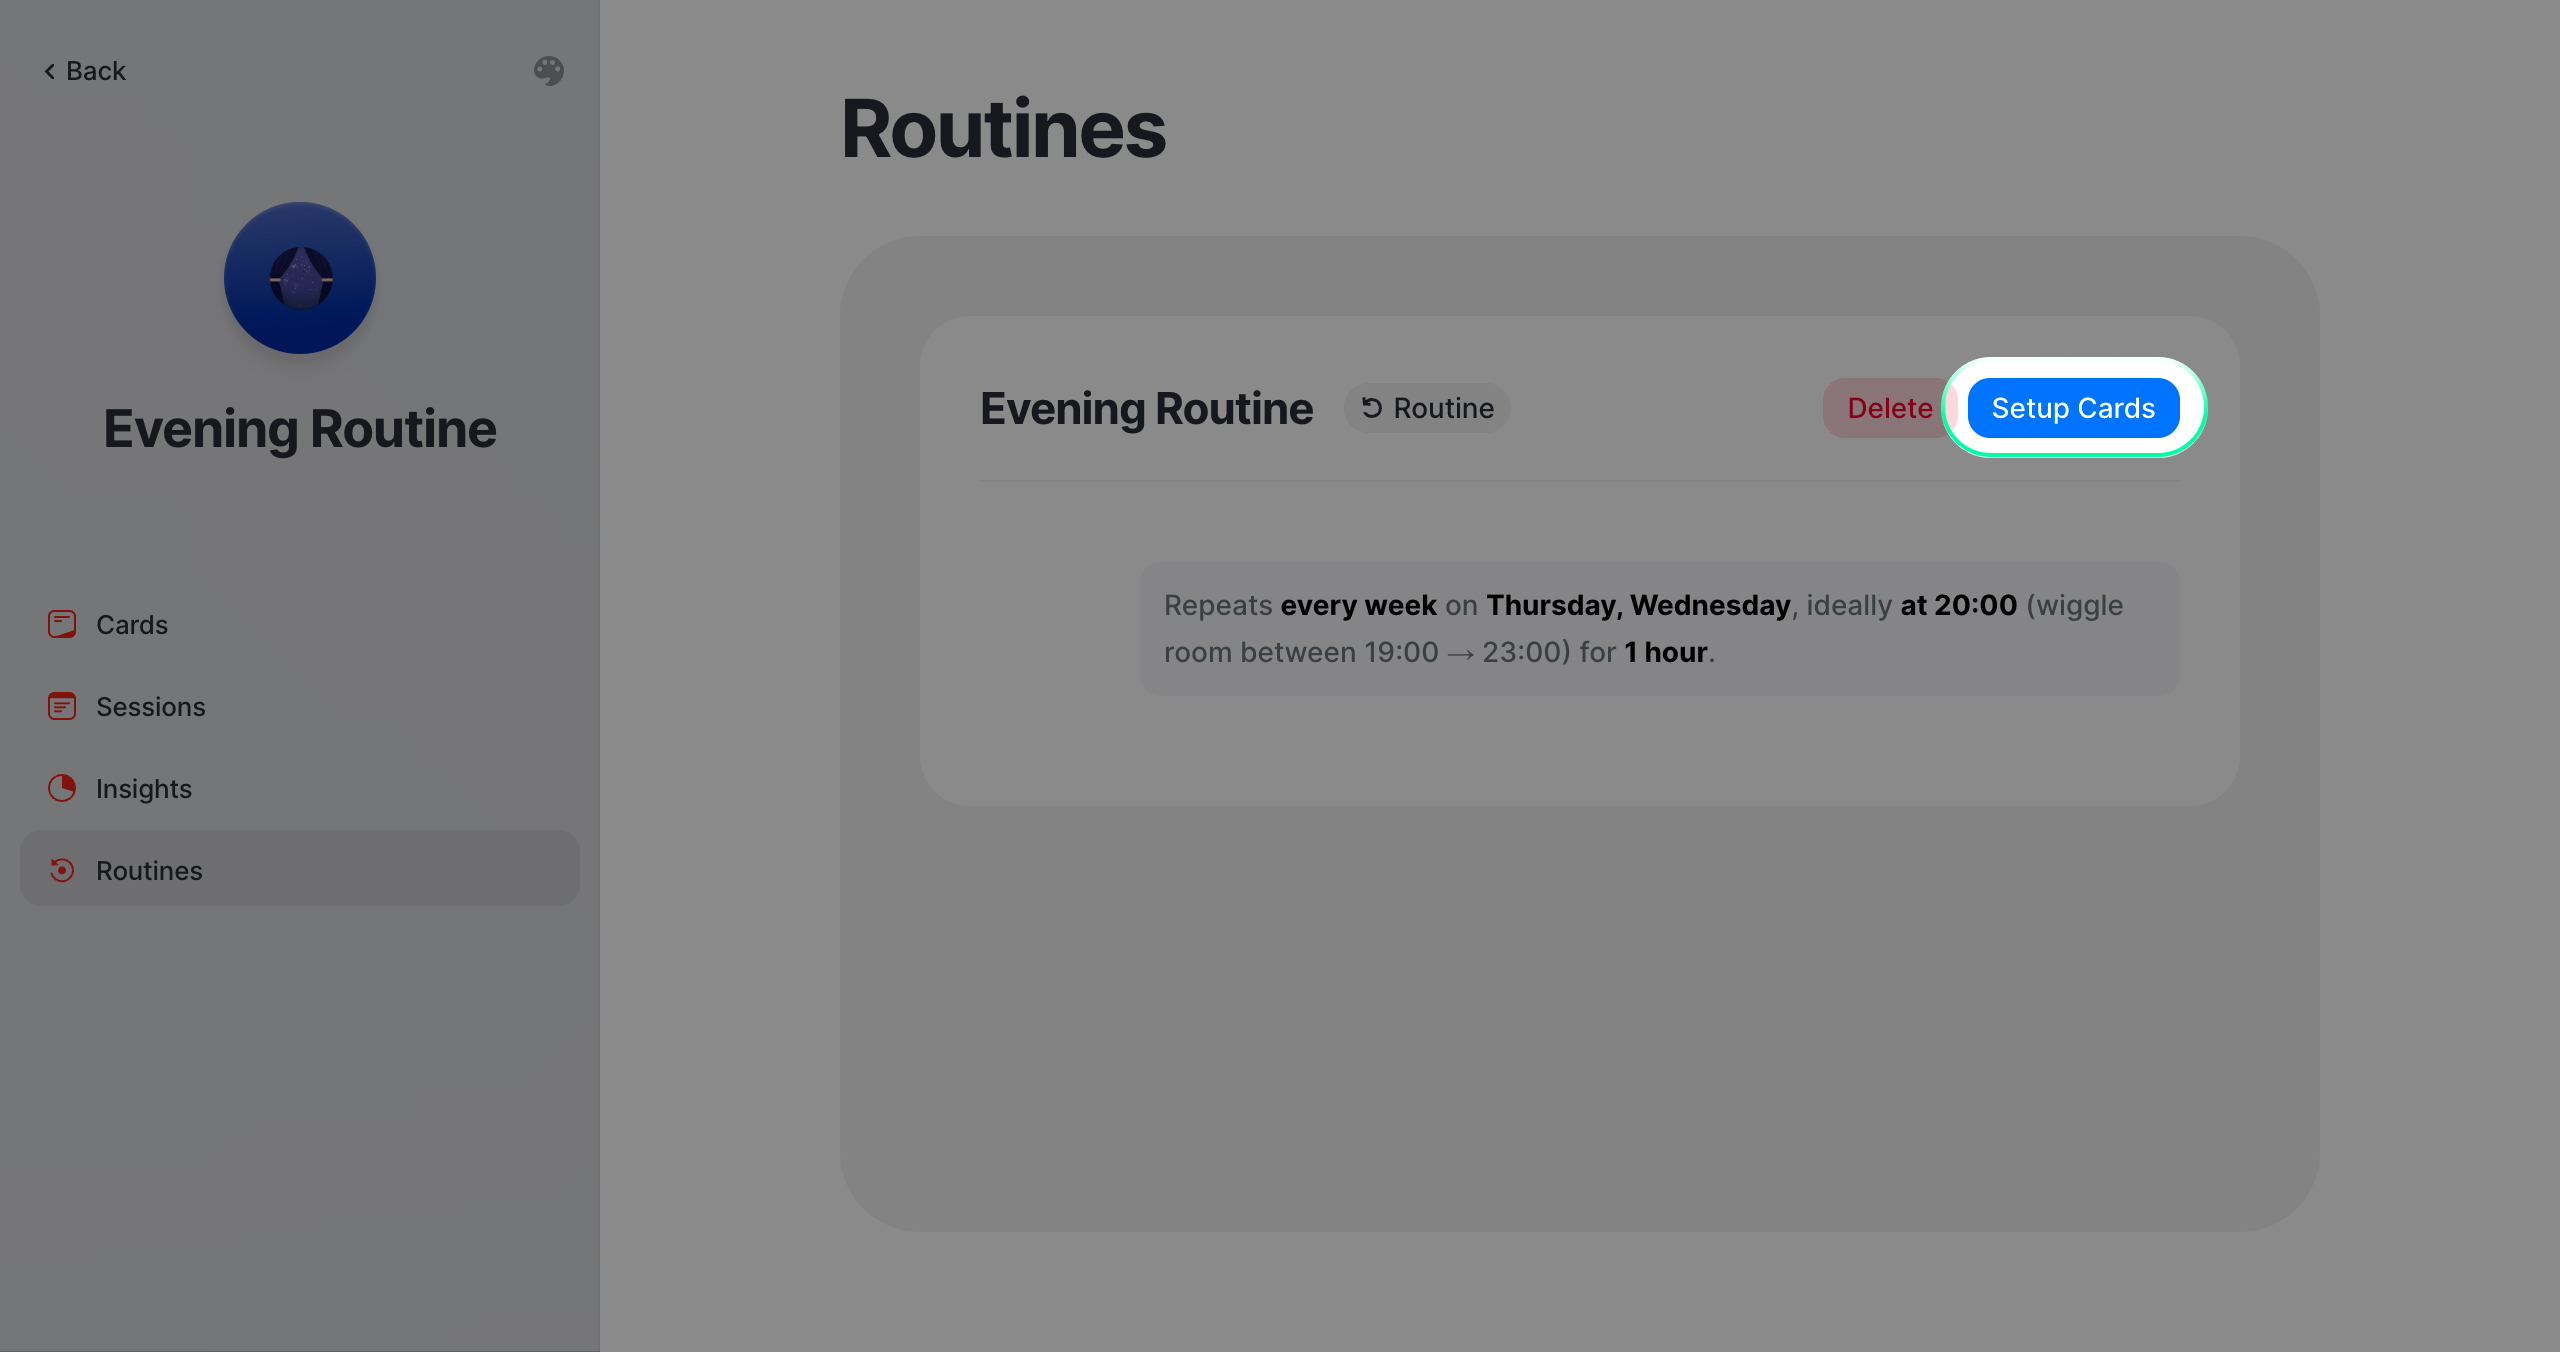The height and width of the screenshot is (1352, 2560).
Task: Toggle the Evening Routine active state
Action: pyautogui.click(x=1427, y=408)
